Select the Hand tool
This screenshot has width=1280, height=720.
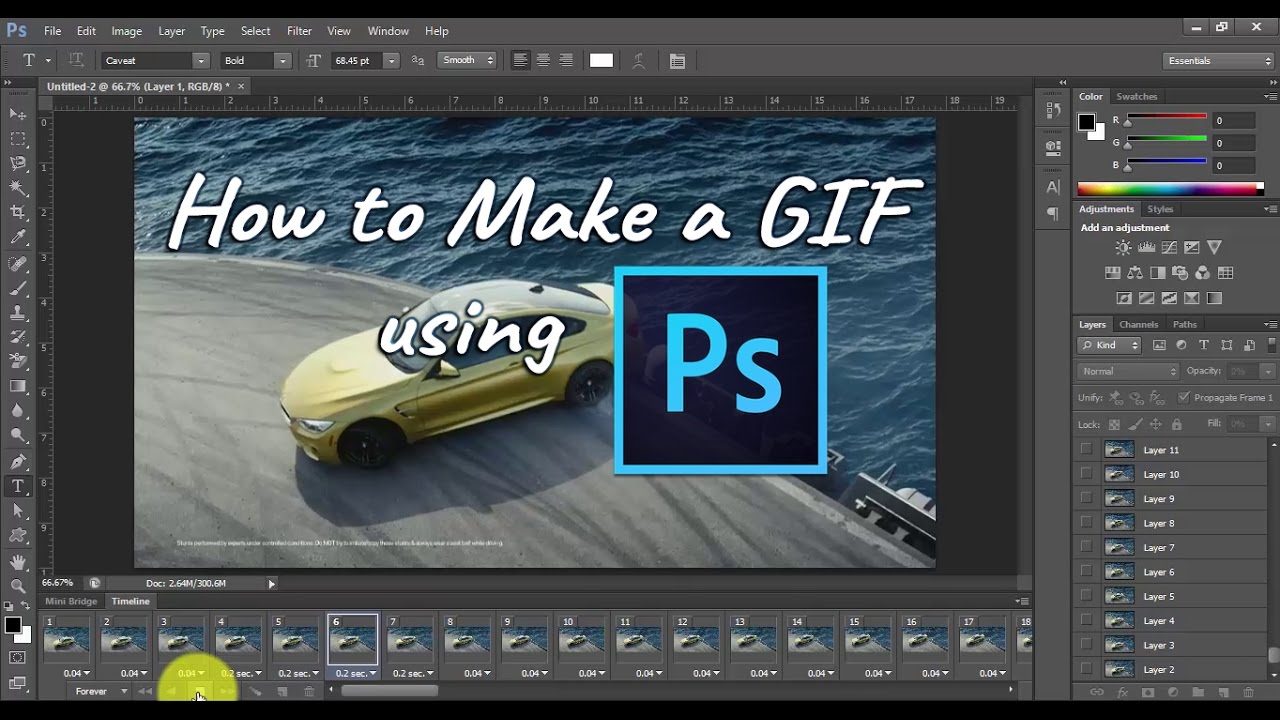(x=18, y=562)
